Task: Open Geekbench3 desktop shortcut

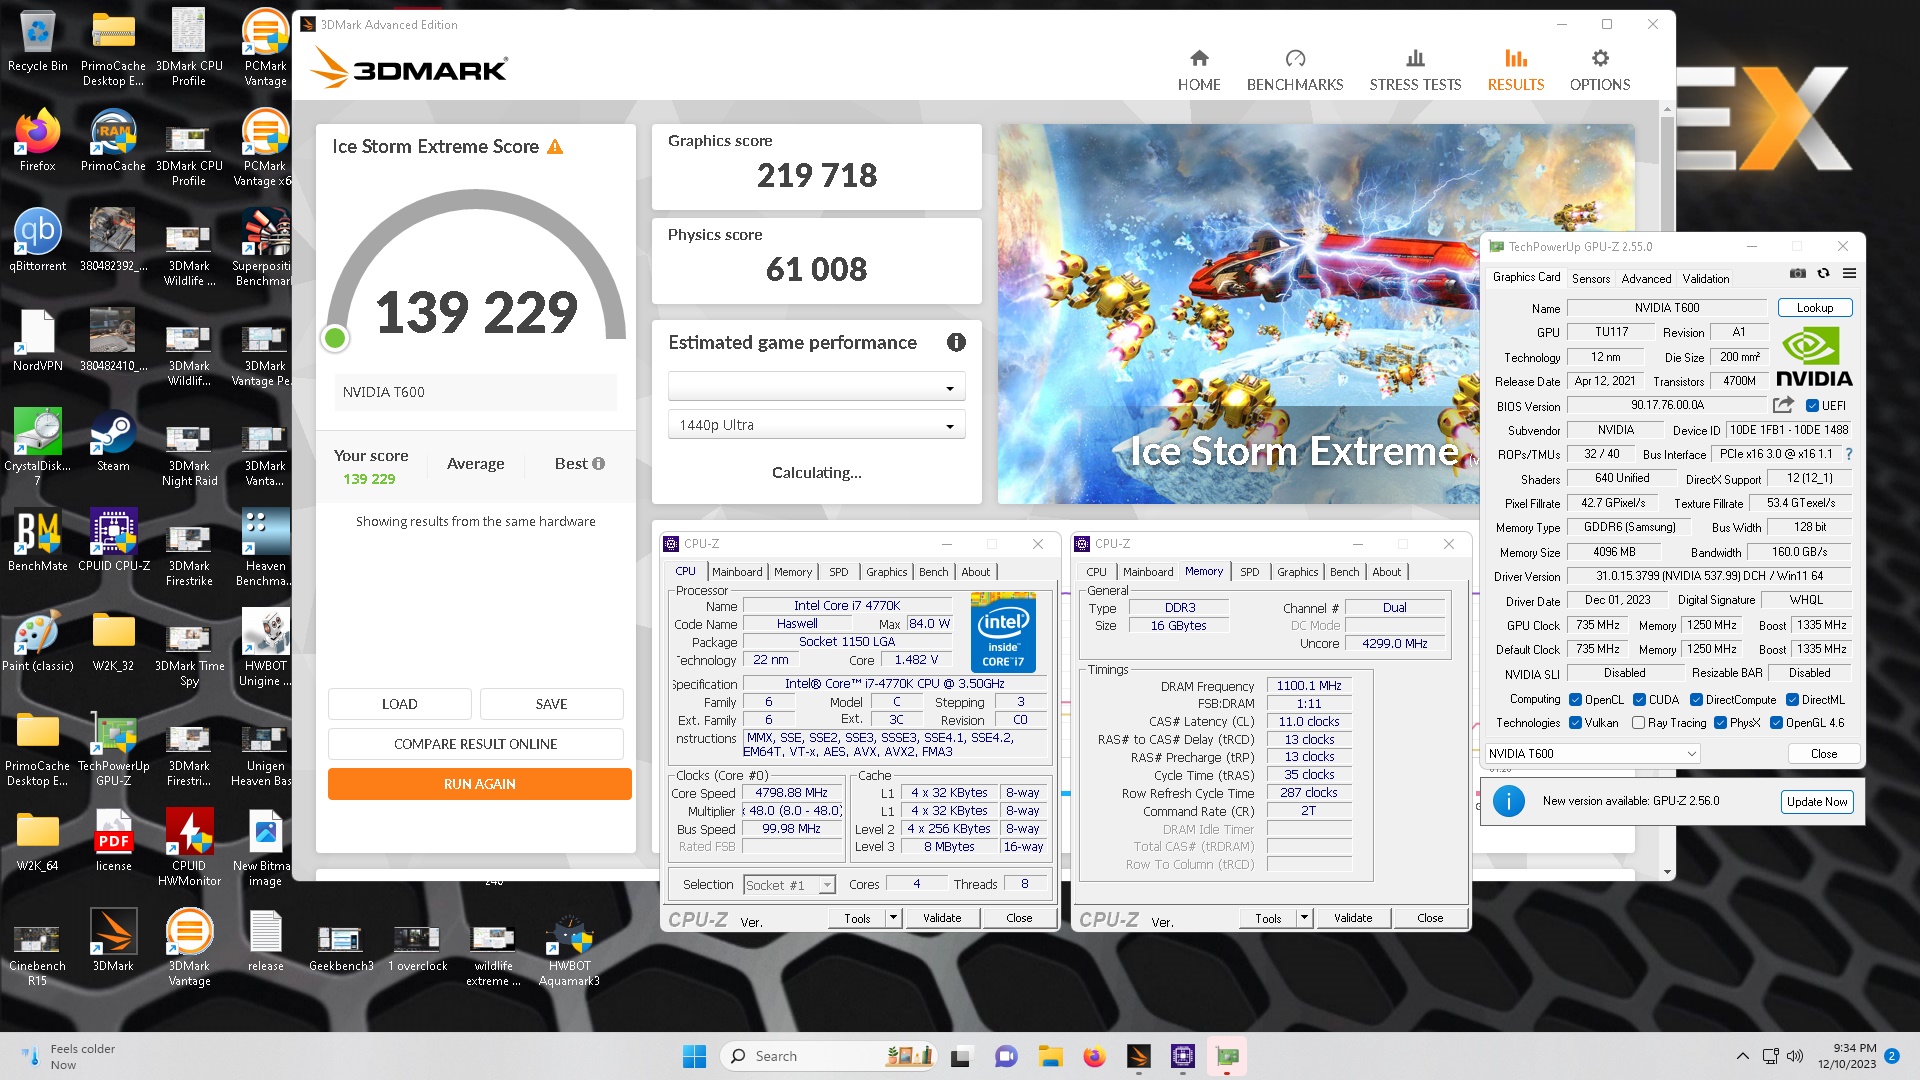Action: pyautogui.click(x=340, y=948)
